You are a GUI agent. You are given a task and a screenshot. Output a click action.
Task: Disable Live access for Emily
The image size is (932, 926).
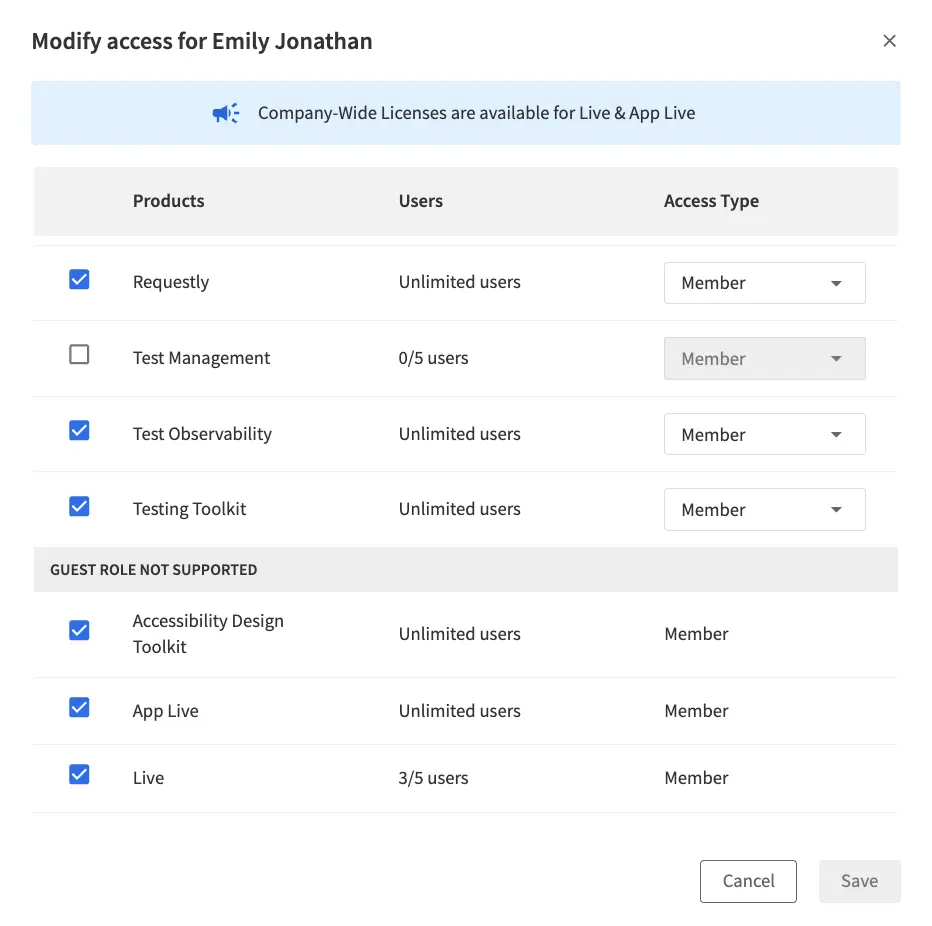click(79, 774)
